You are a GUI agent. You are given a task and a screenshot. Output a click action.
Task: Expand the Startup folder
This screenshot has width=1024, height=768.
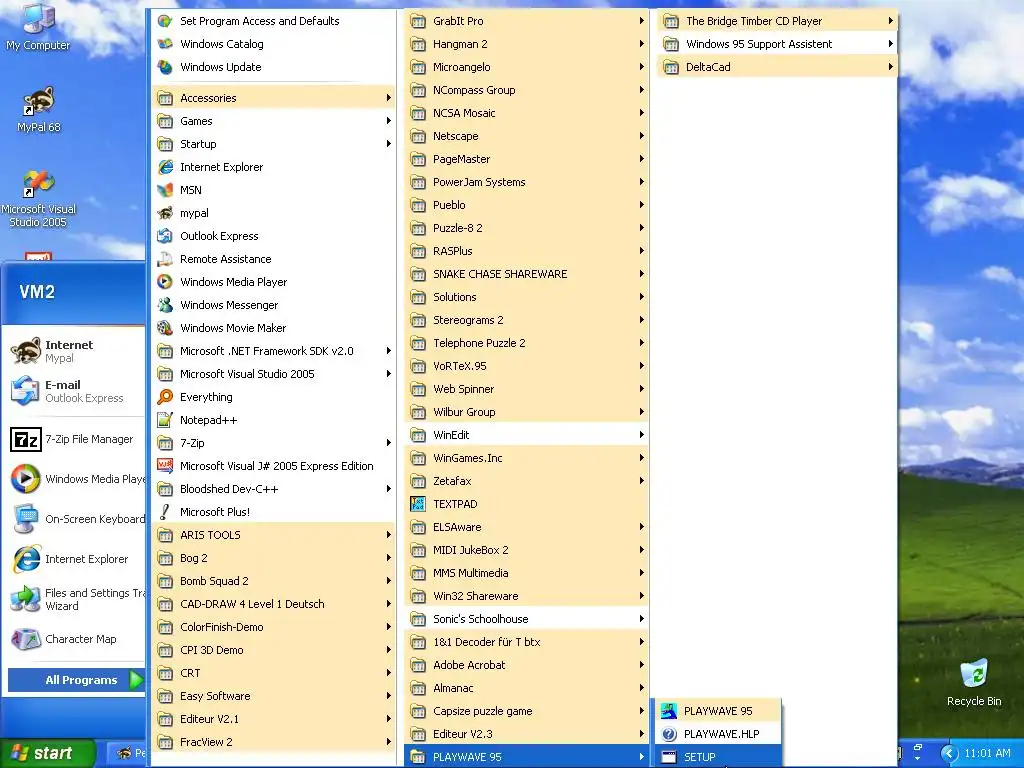tap(273, 144)
